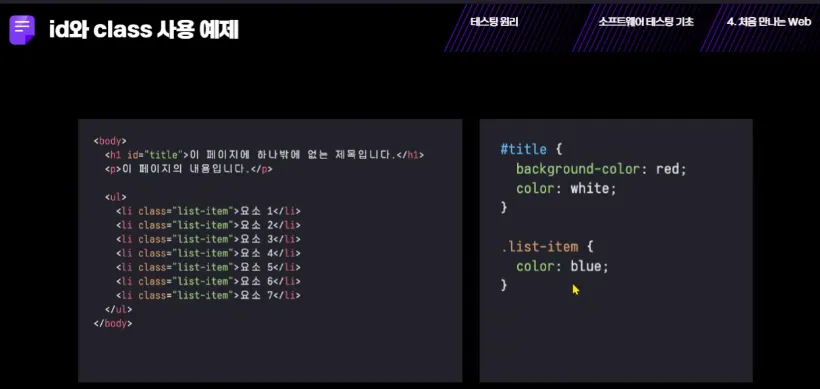Click the #title selector in the CSS panel
The height and width of the screenshot is (389, 820).
523,150
